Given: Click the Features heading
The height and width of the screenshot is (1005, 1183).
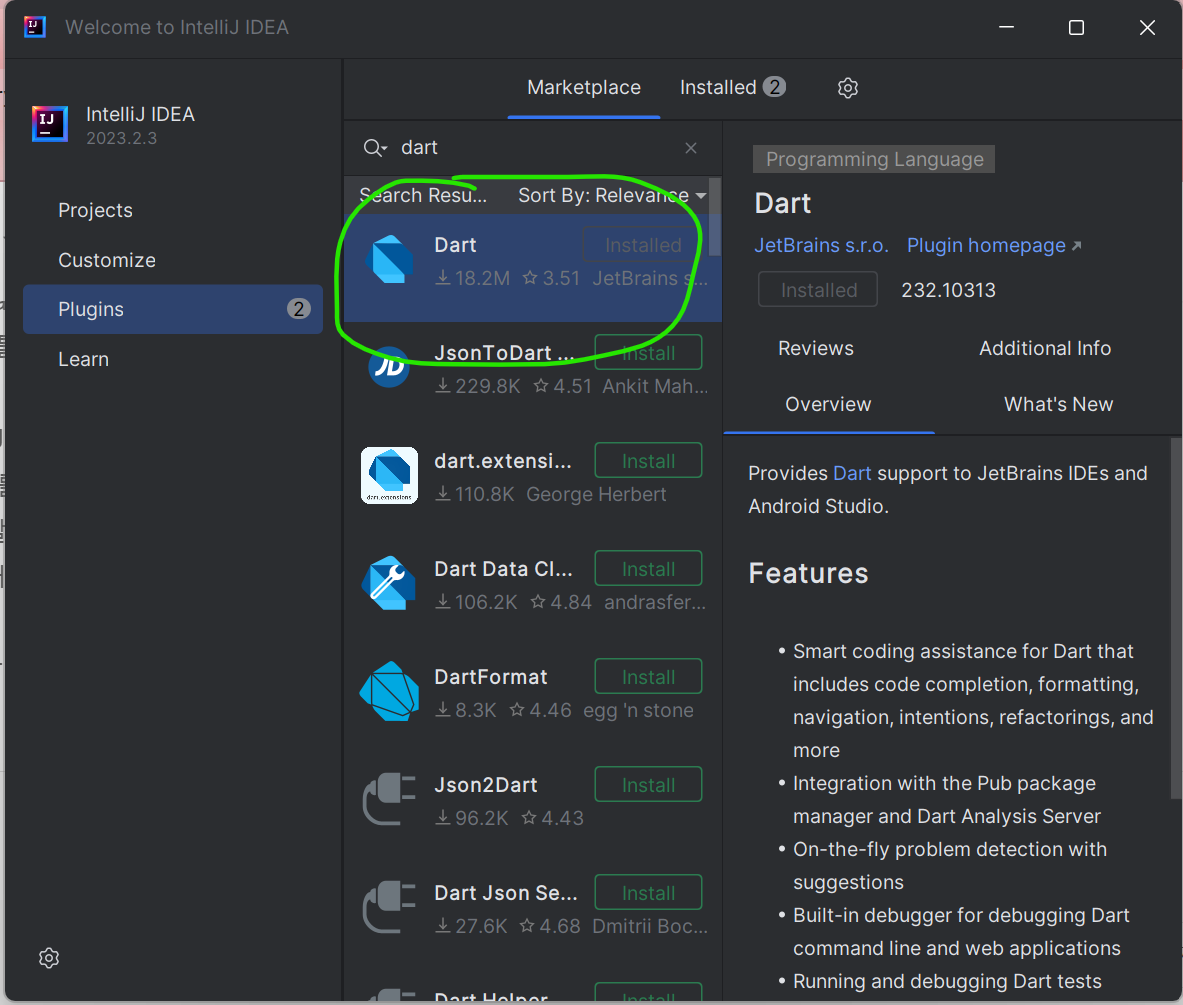Looking at the screenshot, I should 808,573.
